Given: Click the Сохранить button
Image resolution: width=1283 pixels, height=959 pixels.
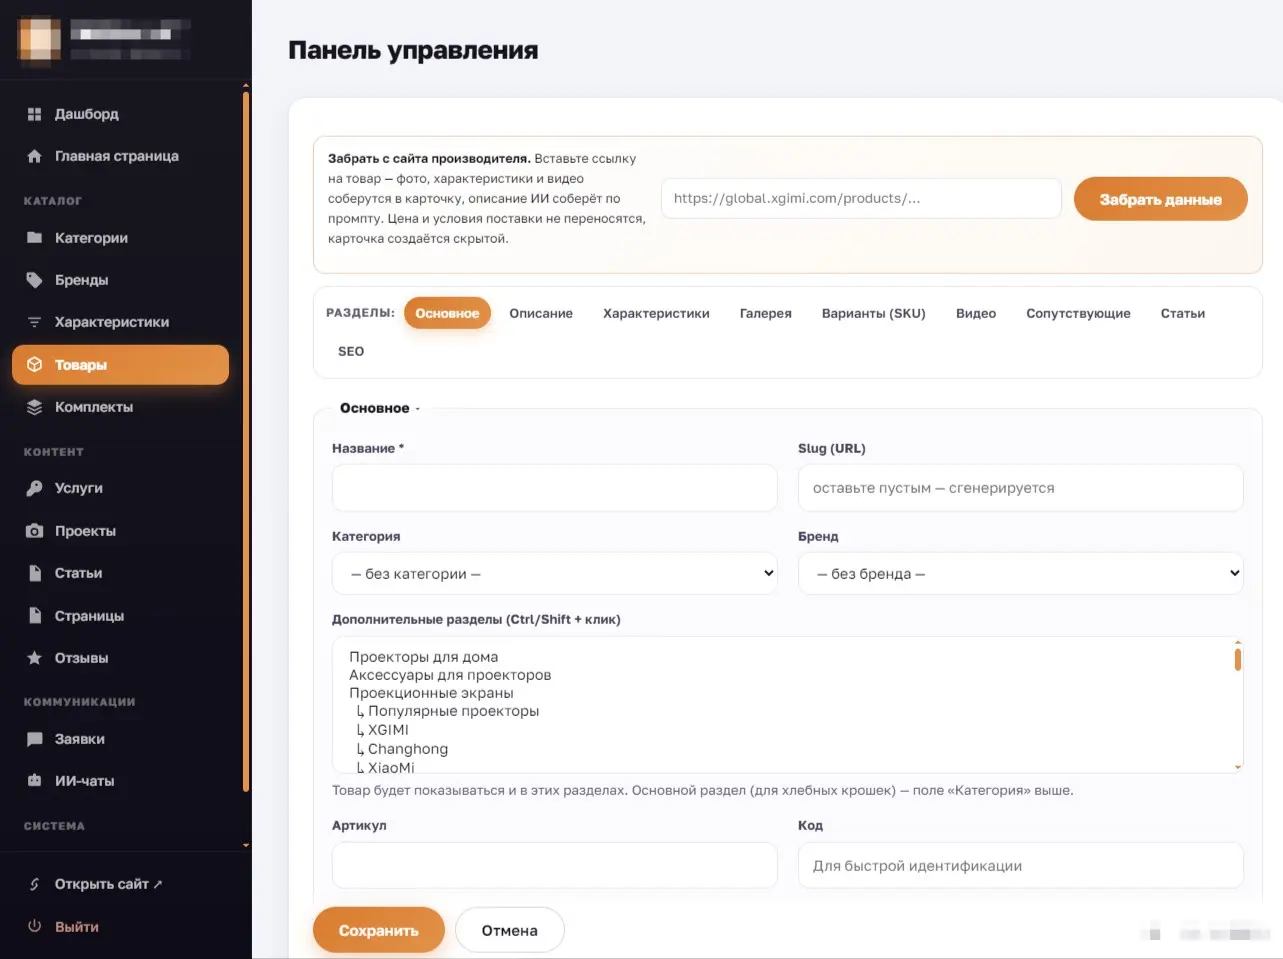Looking at the screenshot, I should pyautogui.click(x=379, y=930).
